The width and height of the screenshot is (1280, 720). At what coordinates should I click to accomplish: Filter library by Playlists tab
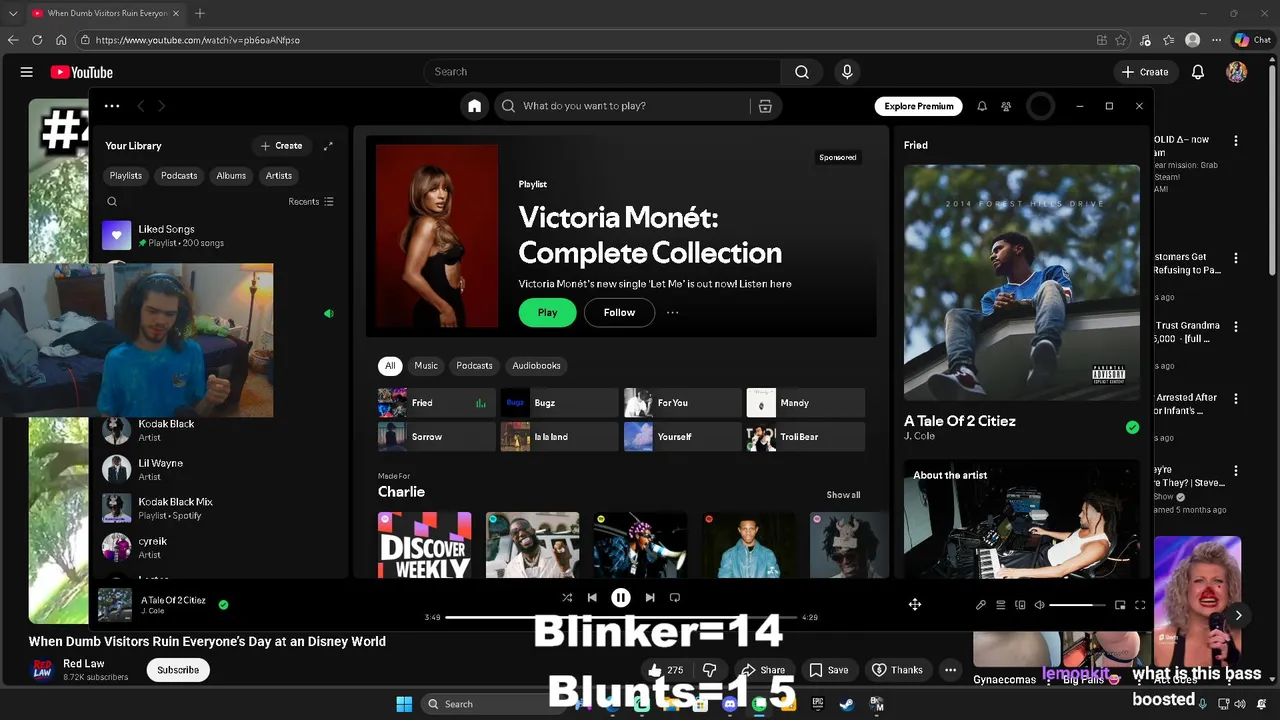[126, 176]
